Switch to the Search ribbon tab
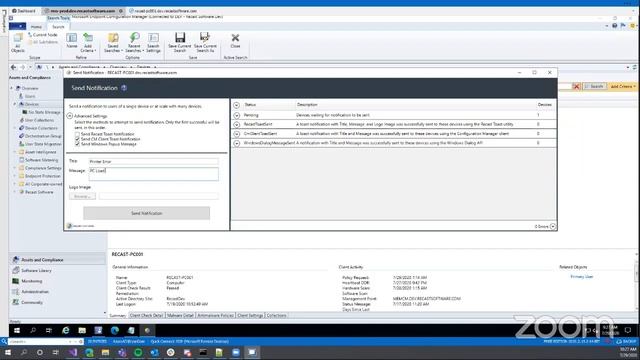The height and width of the screenshot is (360, 640). click(x=58, y=27)
